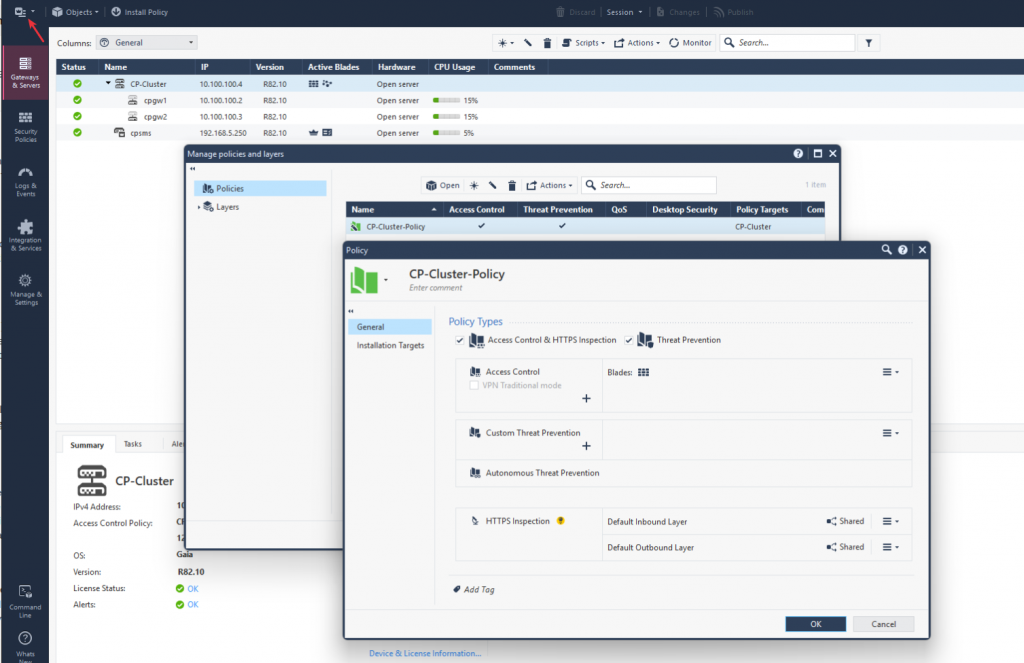Select Policies in Manage policies tree

pyautogui.click(x=260, y=188)
